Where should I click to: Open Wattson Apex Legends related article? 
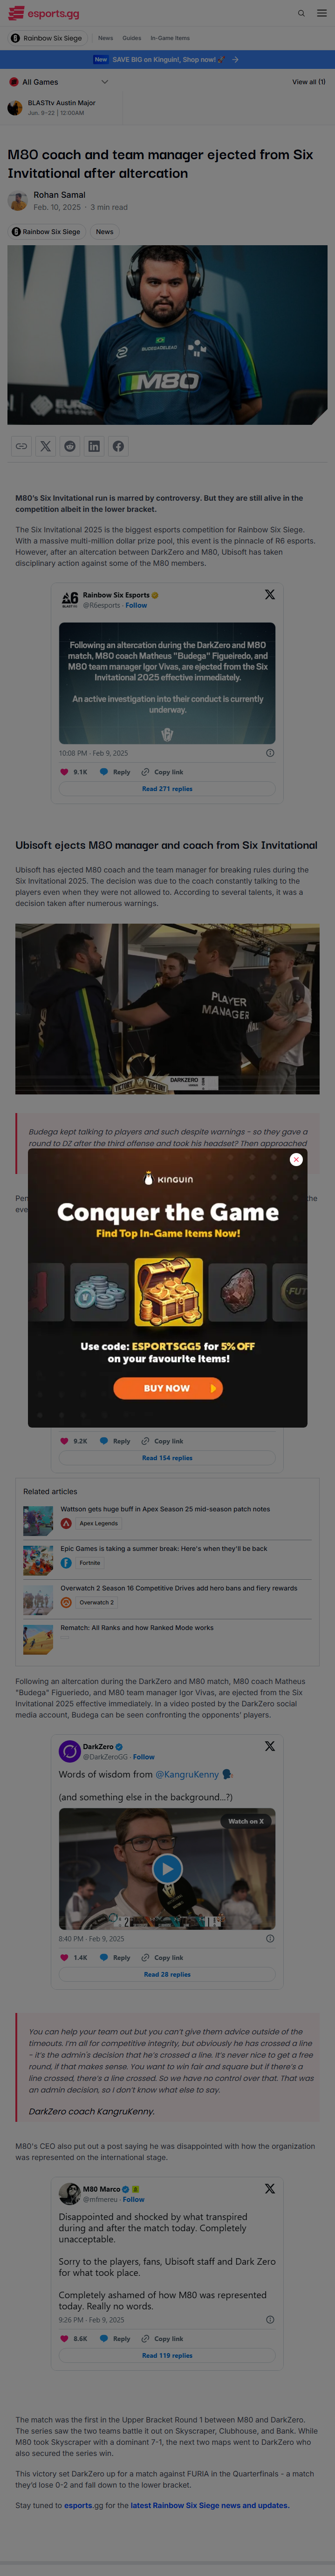[x=165, y=1509]
